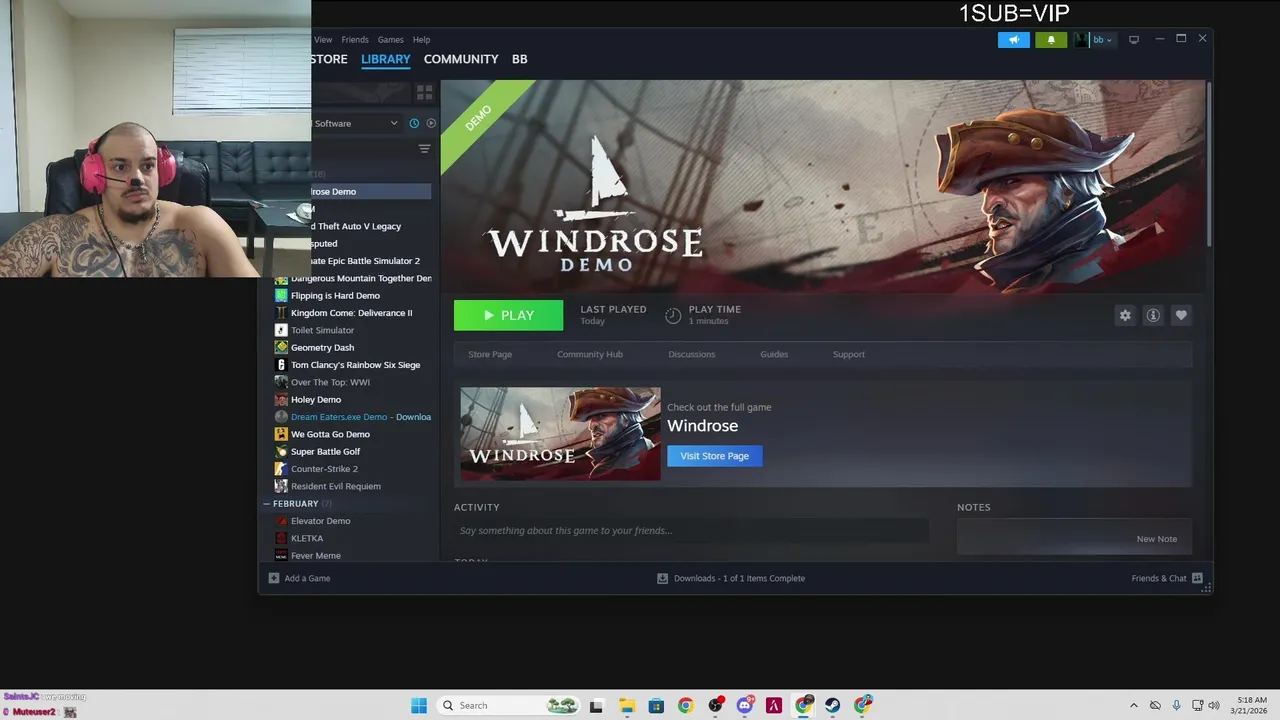Open the Community Hub game tab
Image resolution: width=1280 pixels, height=720 pixels.
point(590,354)
